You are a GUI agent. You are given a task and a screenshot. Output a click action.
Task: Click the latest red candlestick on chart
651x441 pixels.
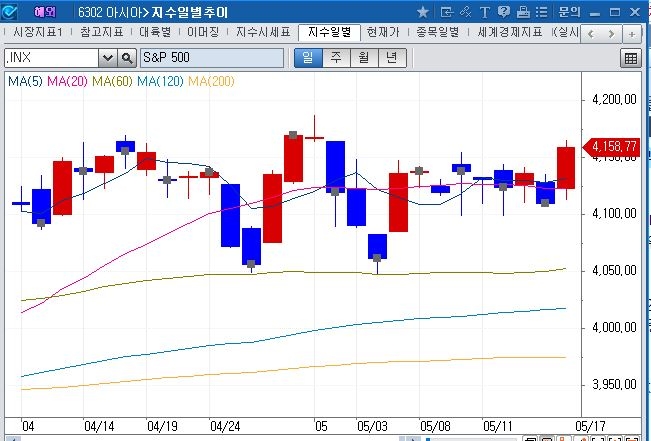(x=566, y=168)
